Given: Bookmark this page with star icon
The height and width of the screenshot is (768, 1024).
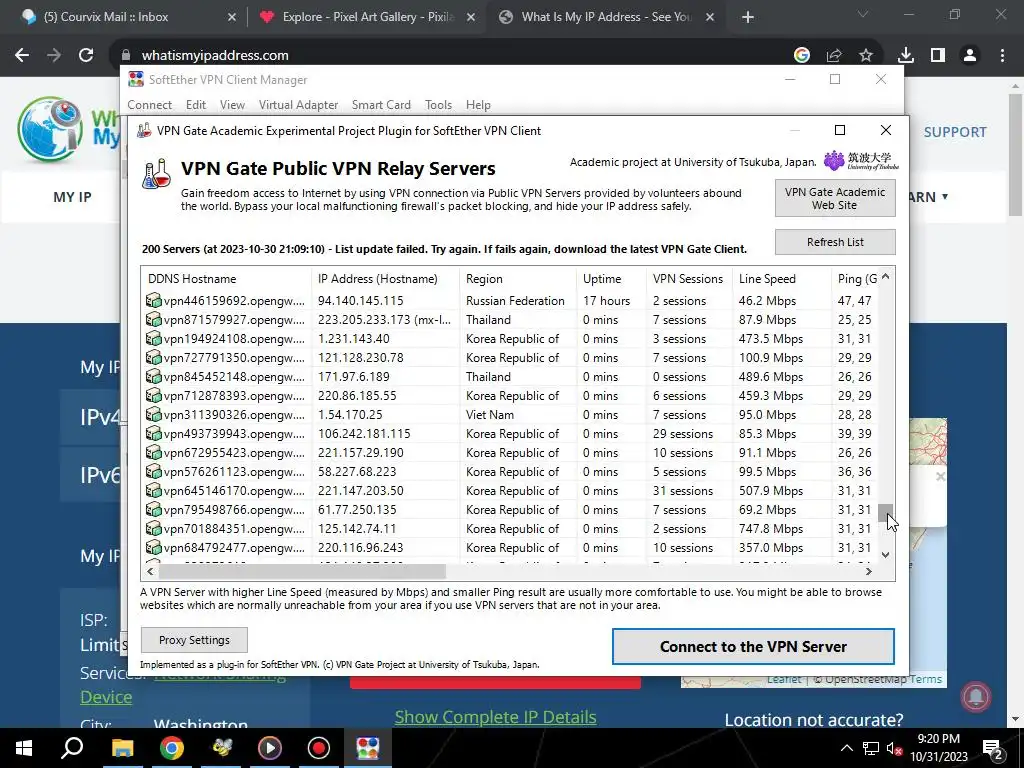Looking at the screenshot, I should pos(866,56).
